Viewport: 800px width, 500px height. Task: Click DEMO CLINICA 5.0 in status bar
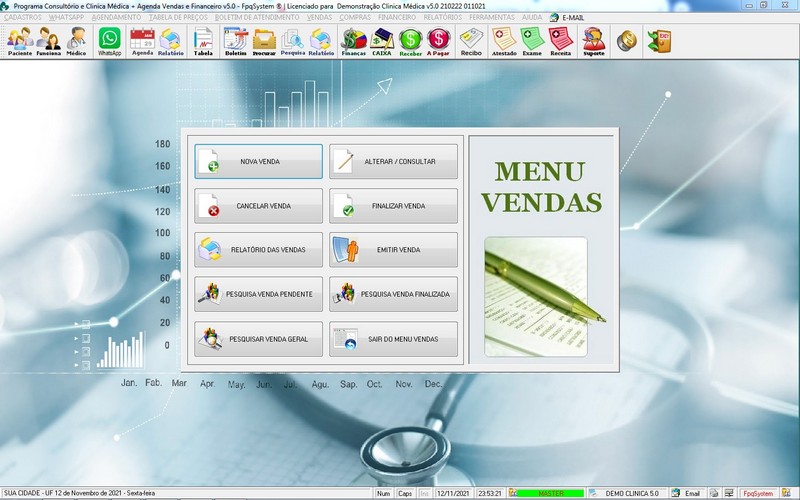pos(627,493)
